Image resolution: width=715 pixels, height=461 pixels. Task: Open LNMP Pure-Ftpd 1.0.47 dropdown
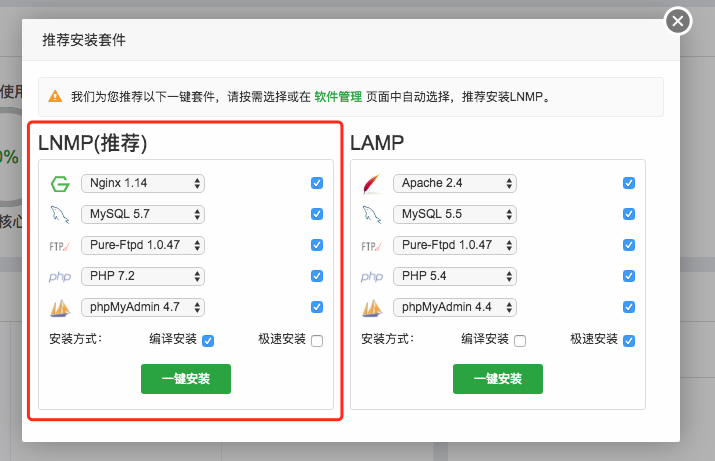pos(143,245)
